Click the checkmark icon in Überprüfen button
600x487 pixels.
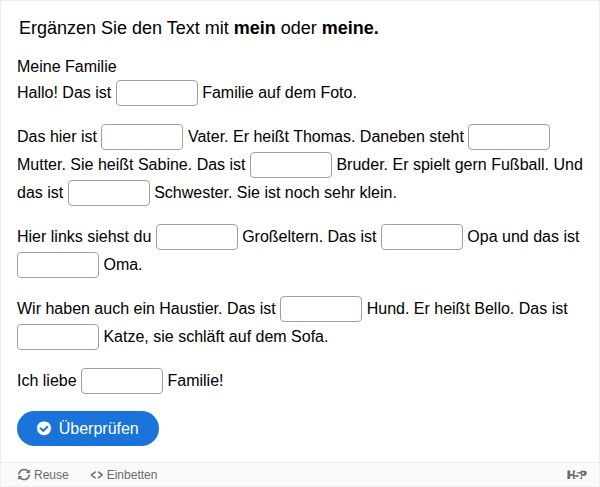[x=44, y=429]
